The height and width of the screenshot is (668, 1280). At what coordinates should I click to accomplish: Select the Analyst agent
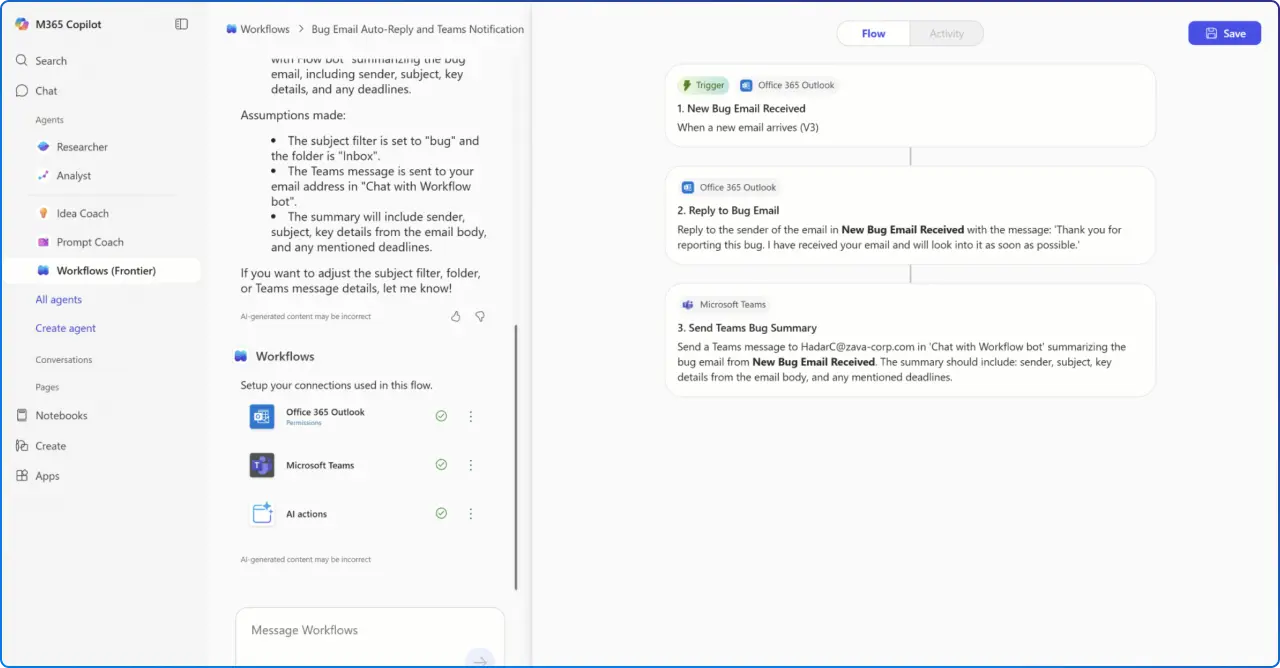72,175
